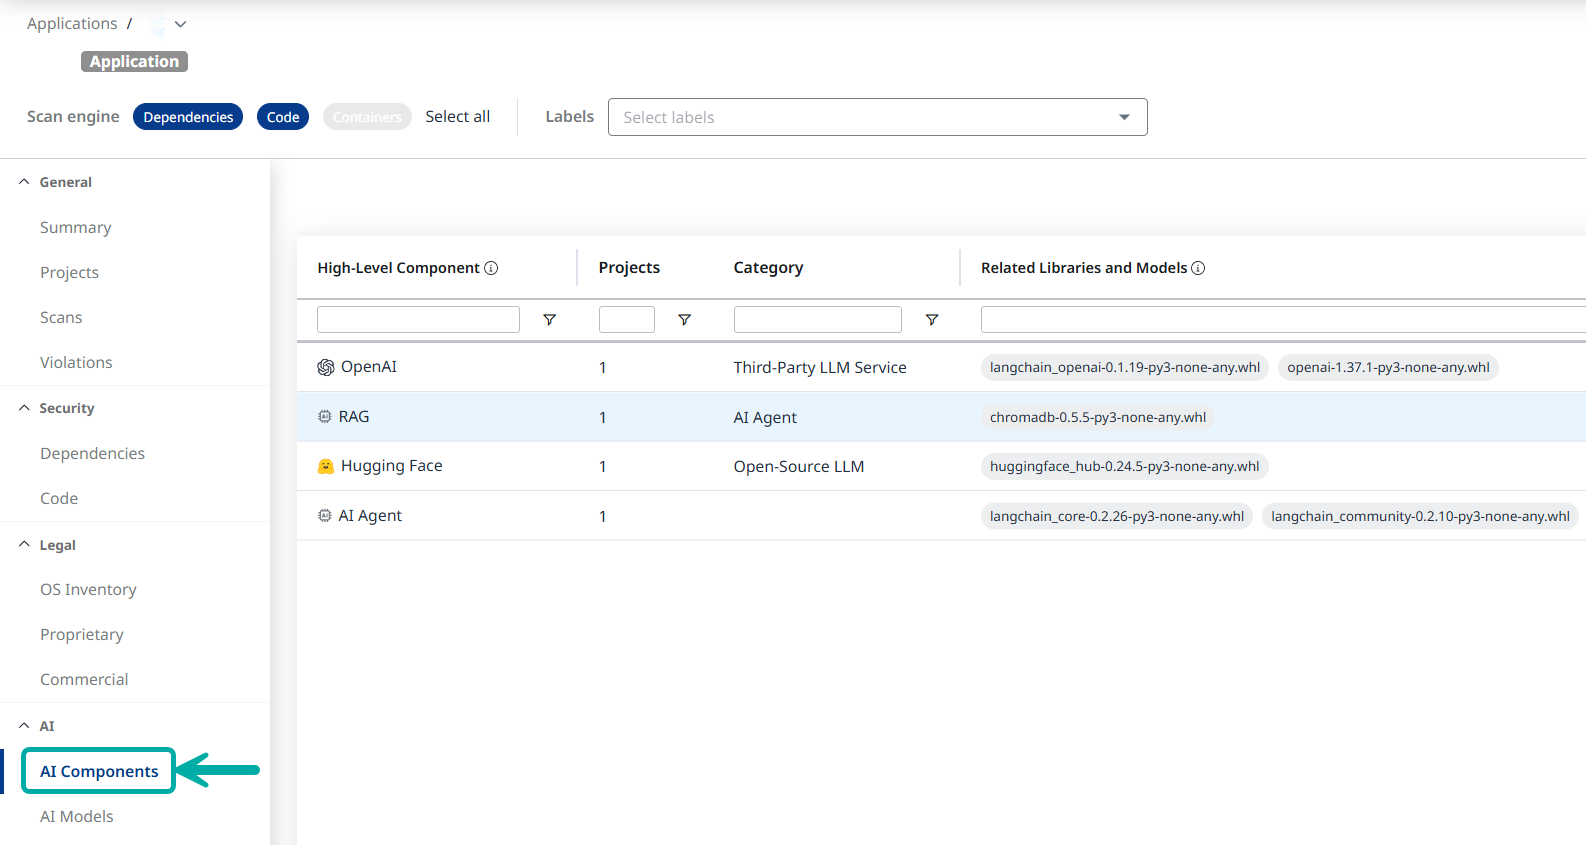Show info for Related Libraries and Models
Viewport: 1586px width, 845px height.
click(1198, 268)
